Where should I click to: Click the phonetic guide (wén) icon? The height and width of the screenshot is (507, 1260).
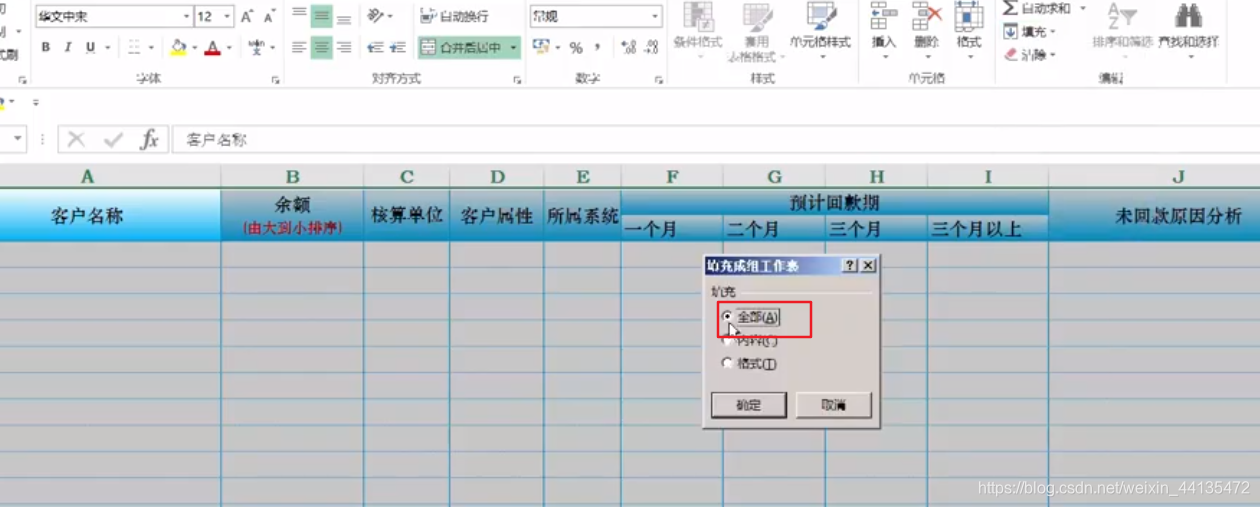point(256,47)
